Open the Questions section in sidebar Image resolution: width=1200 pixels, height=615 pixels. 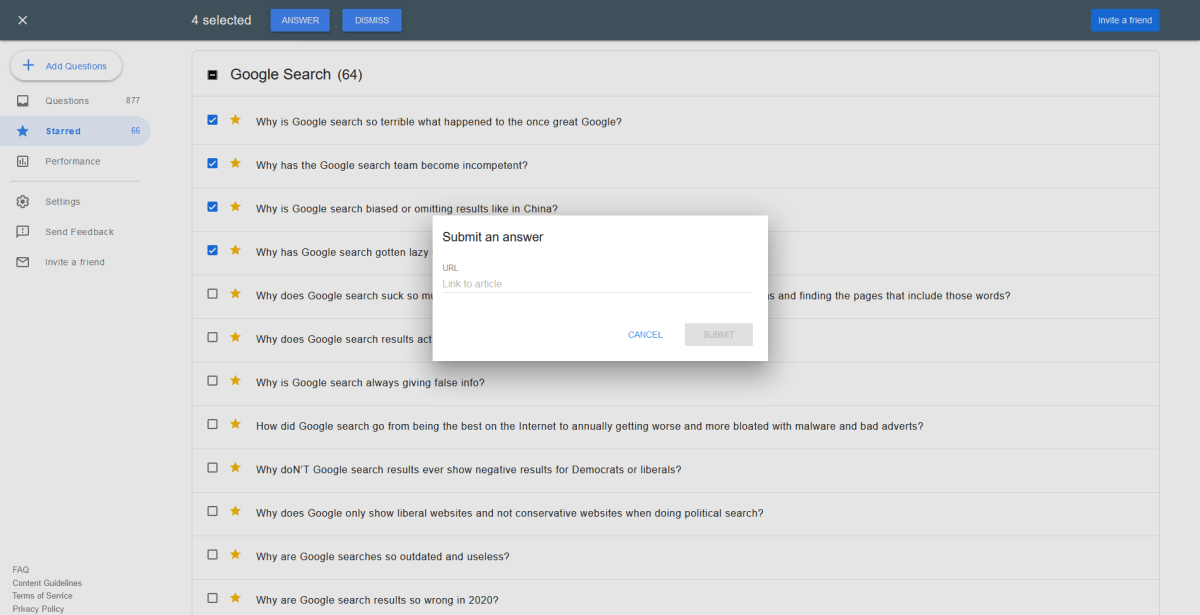[75, 101]
